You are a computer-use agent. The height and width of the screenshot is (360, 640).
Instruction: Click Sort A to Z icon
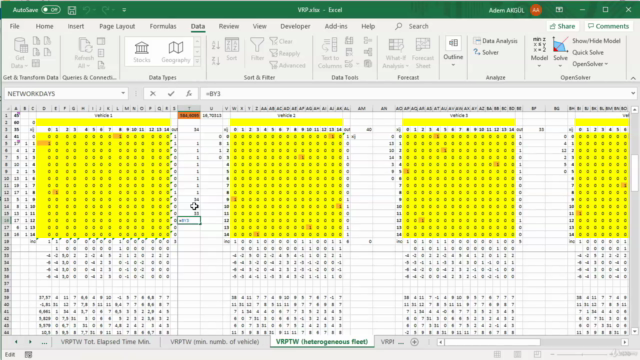click(216, 45)
